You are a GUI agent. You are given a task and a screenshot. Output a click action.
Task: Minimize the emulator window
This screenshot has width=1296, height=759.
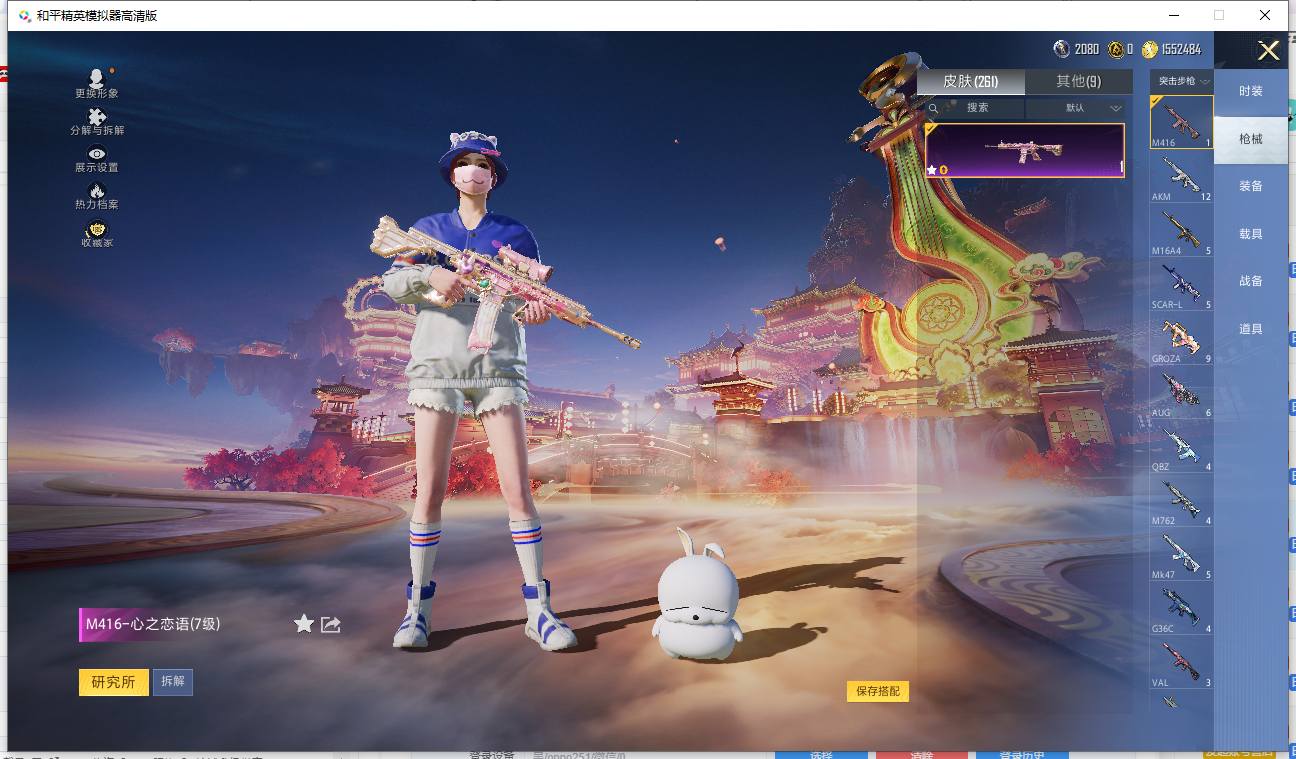(x=1173, y=15)
